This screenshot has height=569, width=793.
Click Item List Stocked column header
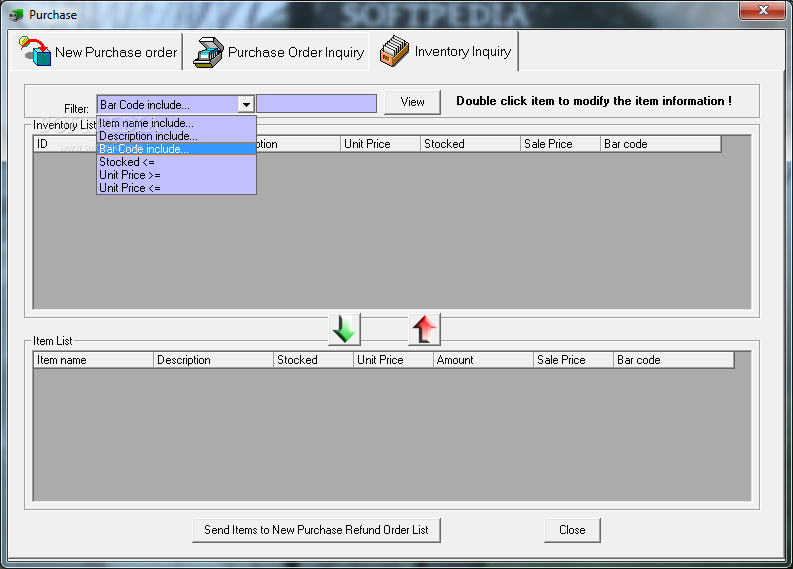[x=314, y=360]
